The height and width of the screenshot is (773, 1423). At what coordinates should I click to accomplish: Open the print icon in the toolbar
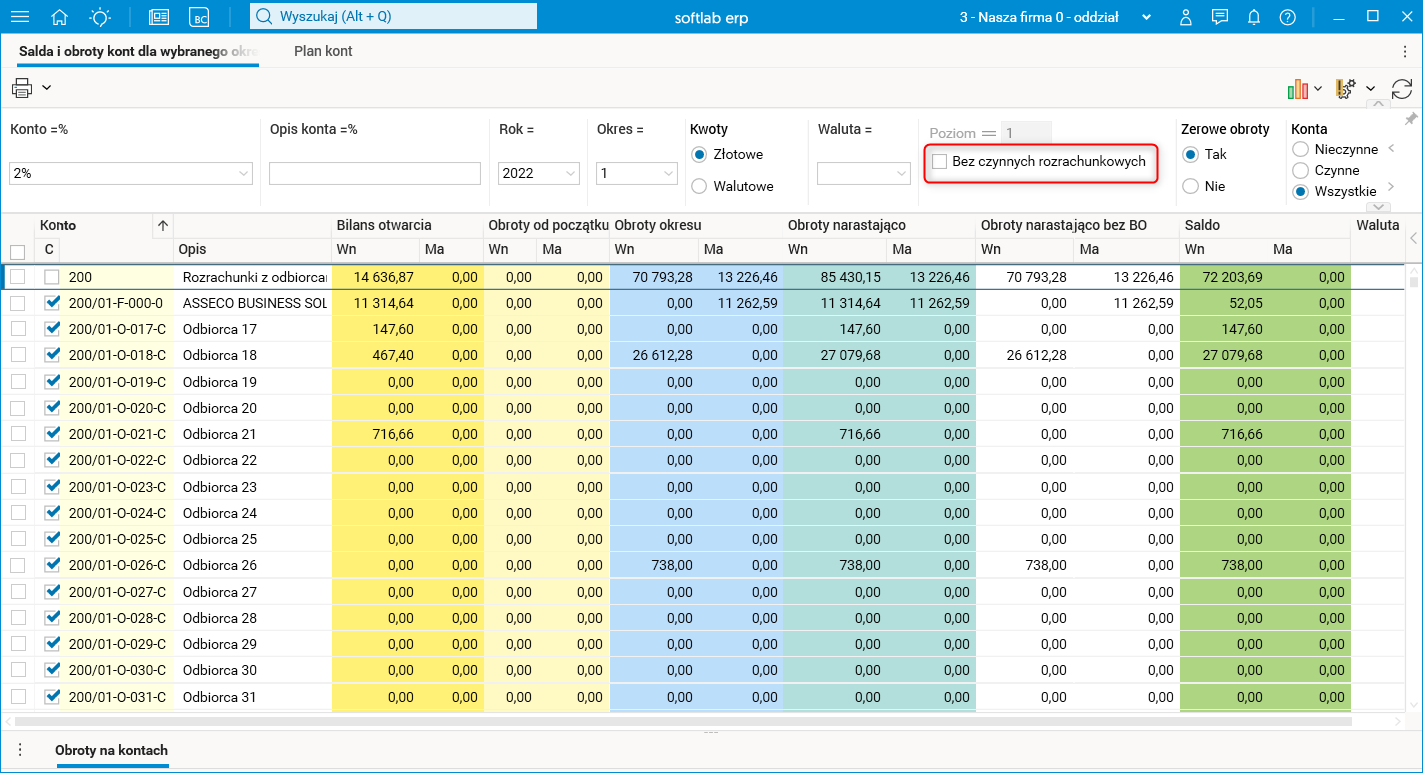pyautogui.click(x=22, y=88)
